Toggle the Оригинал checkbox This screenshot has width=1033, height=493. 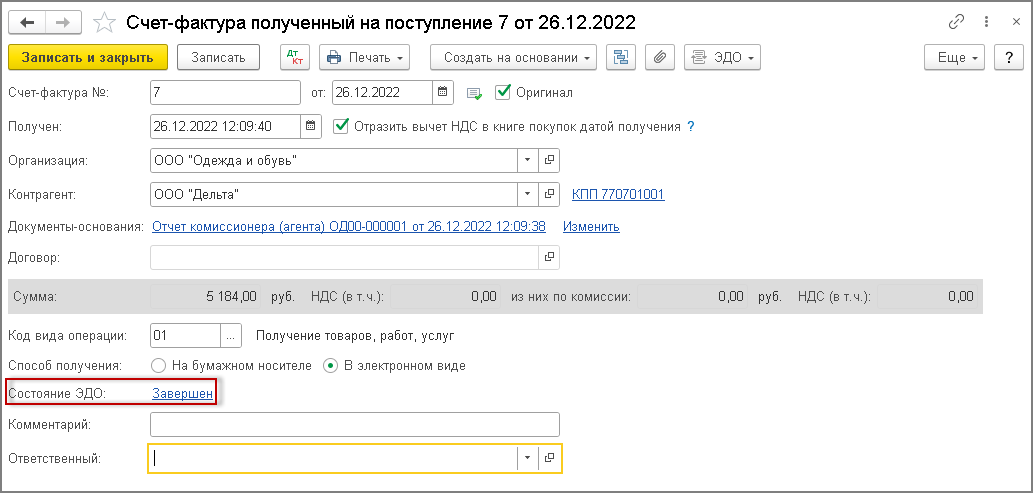point(503,92)
